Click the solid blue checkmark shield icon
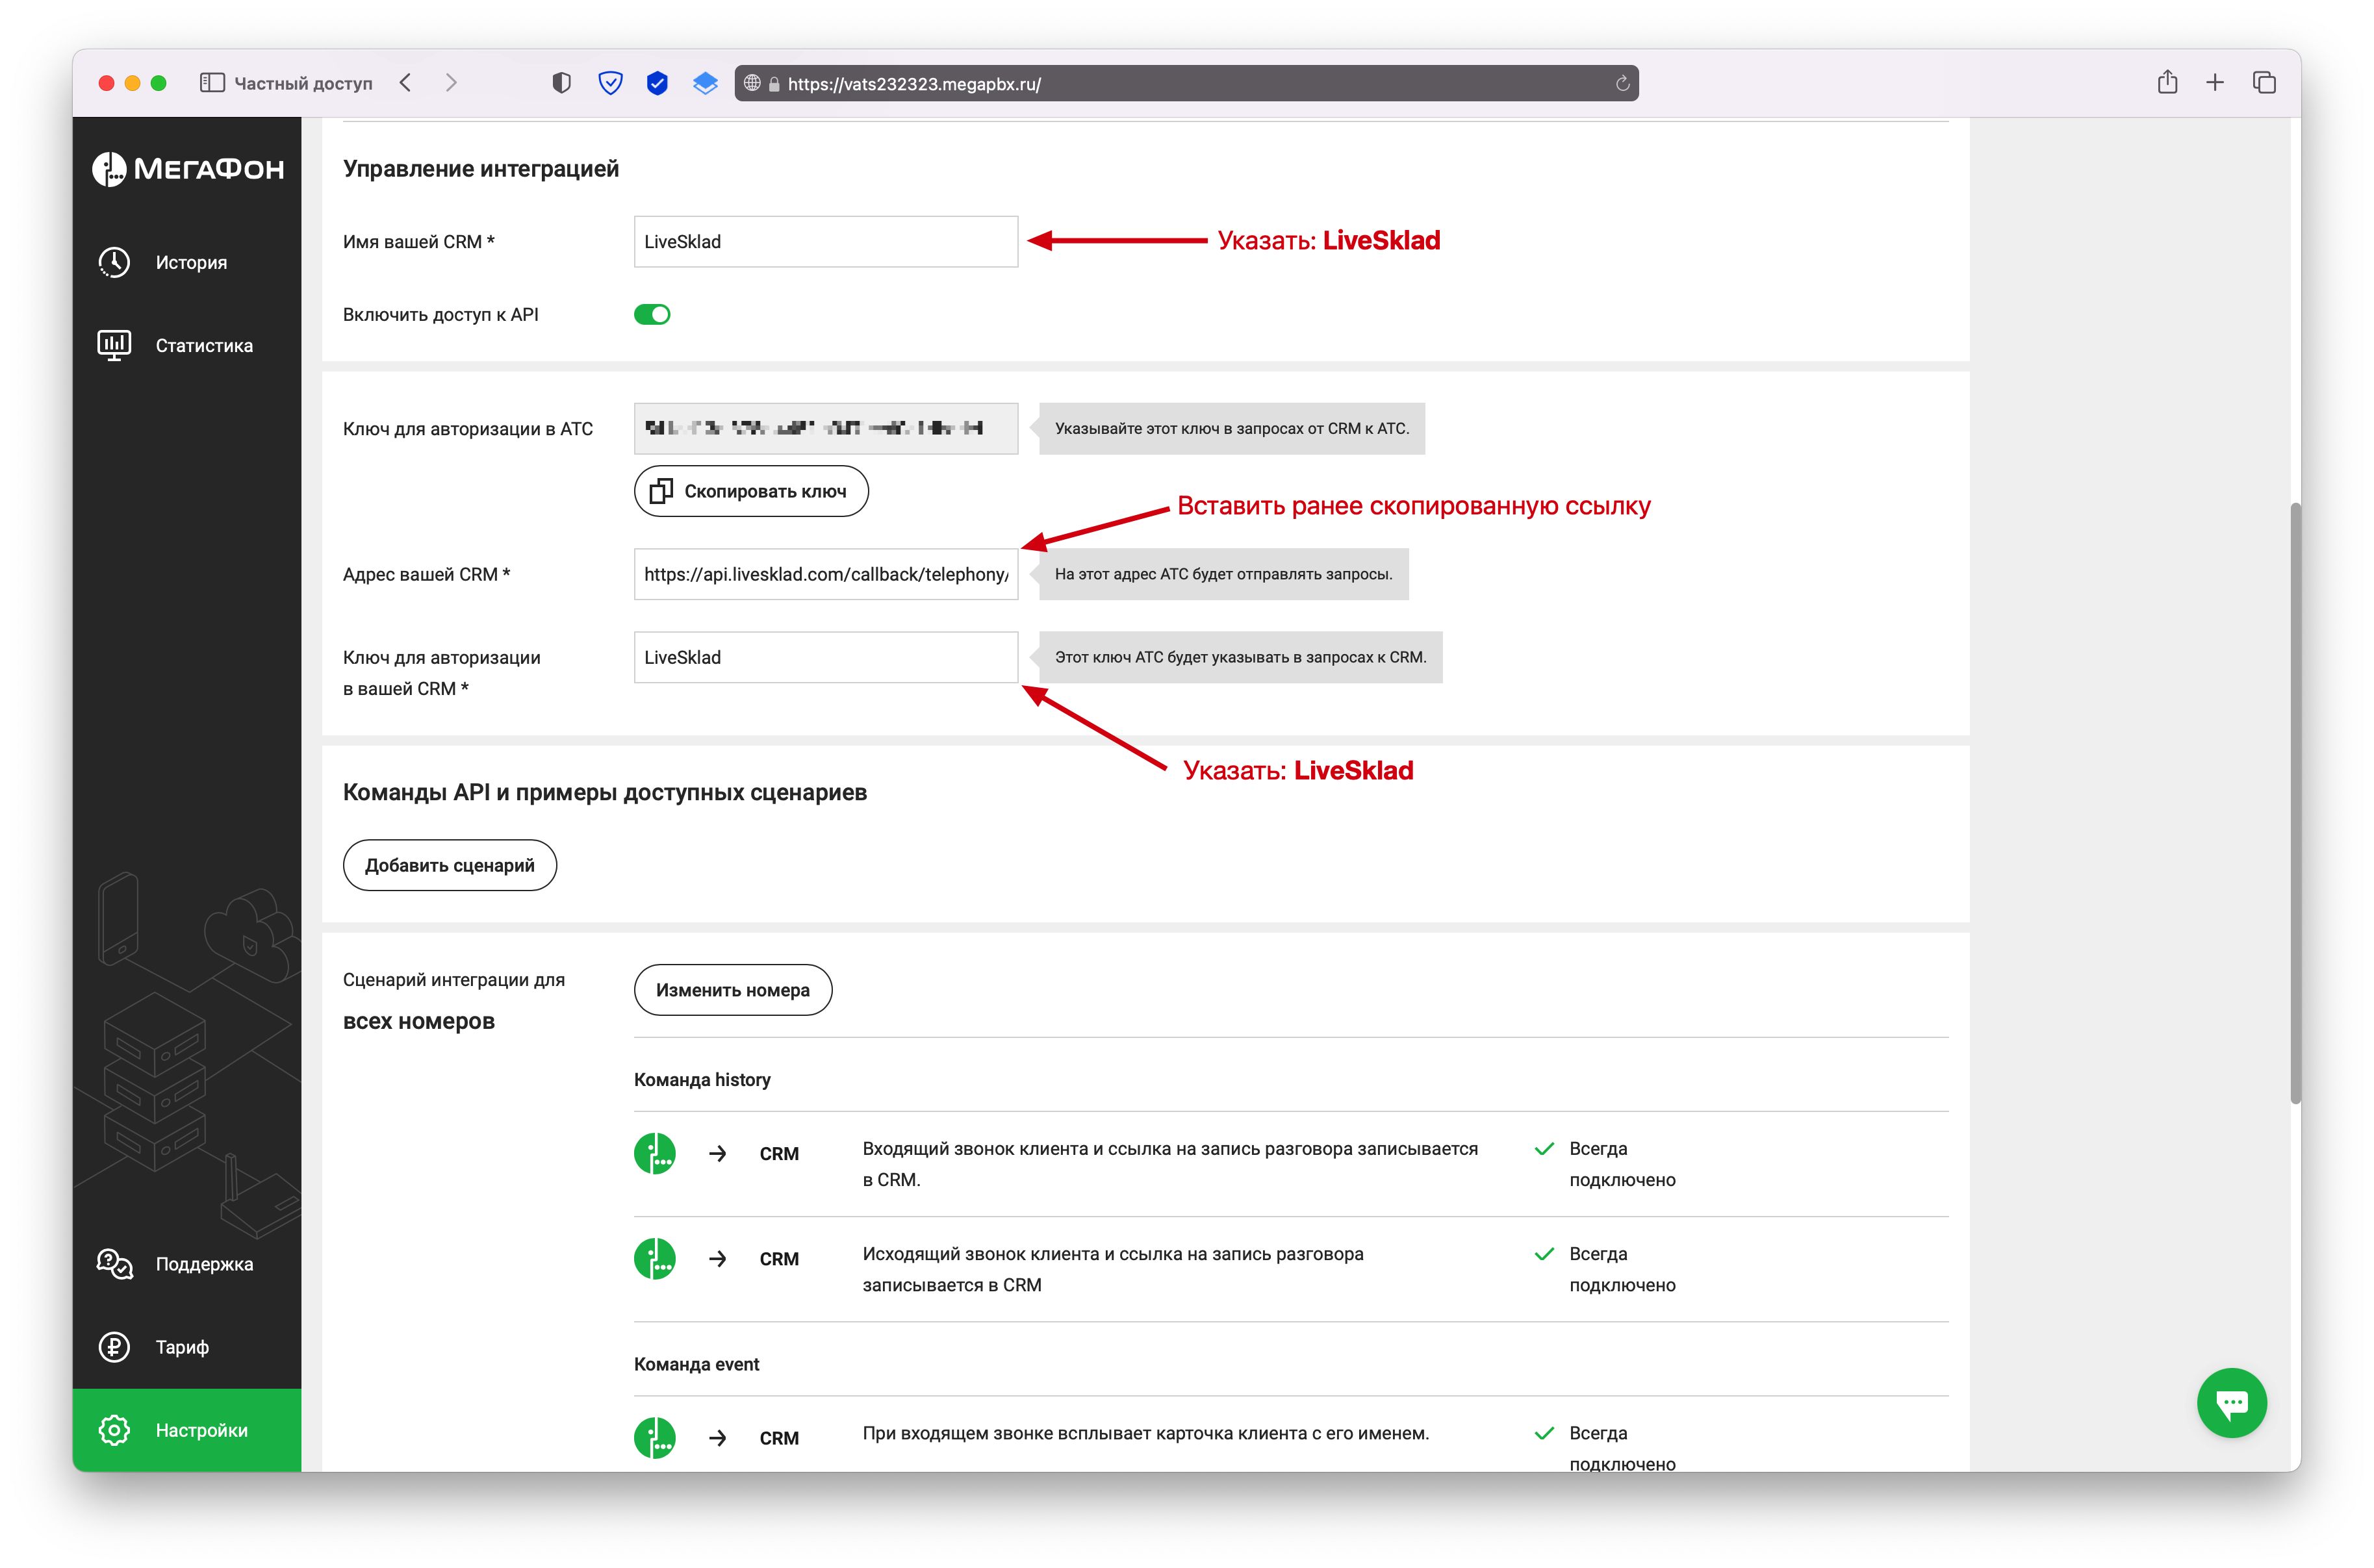The width and height of the screenshot is (2374, 1568). 657,83
